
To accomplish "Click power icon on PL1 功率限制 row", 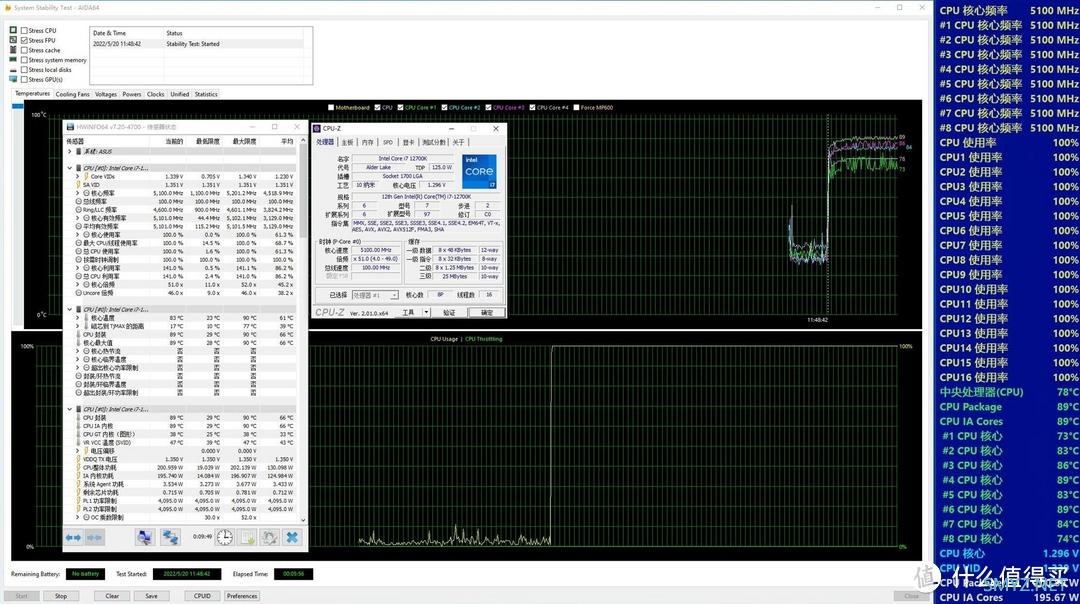I will [x=79, y=501].
